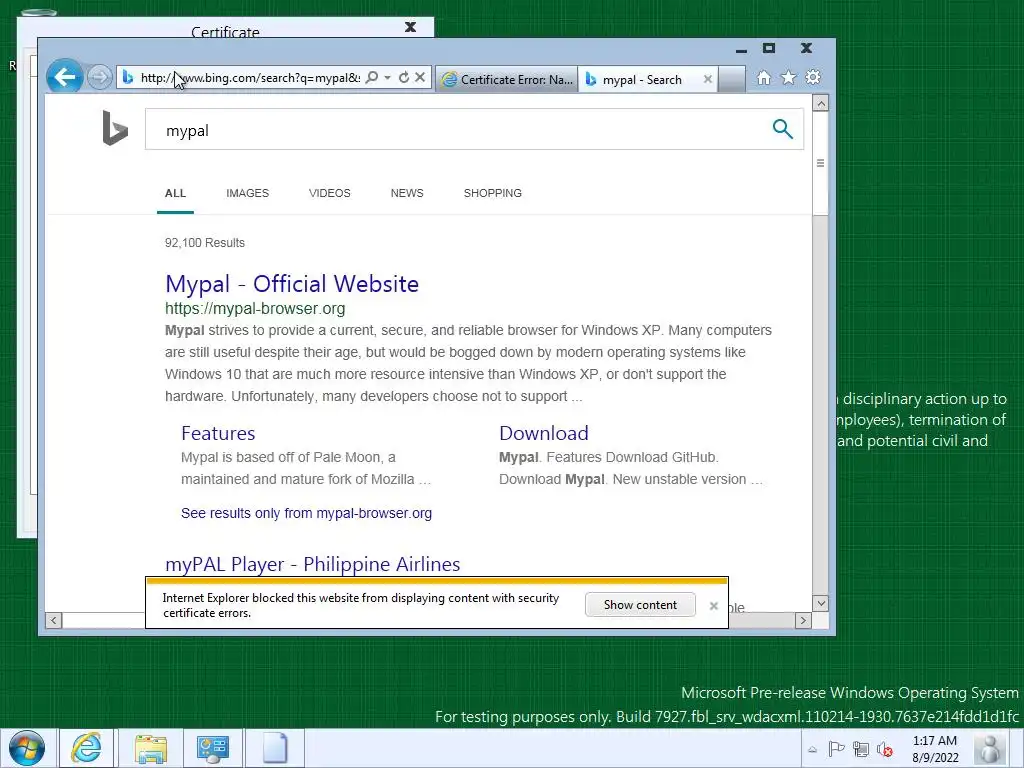The width and height of the screenshot is (1024, 768).
Task: Switch to the Certificate Error tab
Action: click(507, 79)
